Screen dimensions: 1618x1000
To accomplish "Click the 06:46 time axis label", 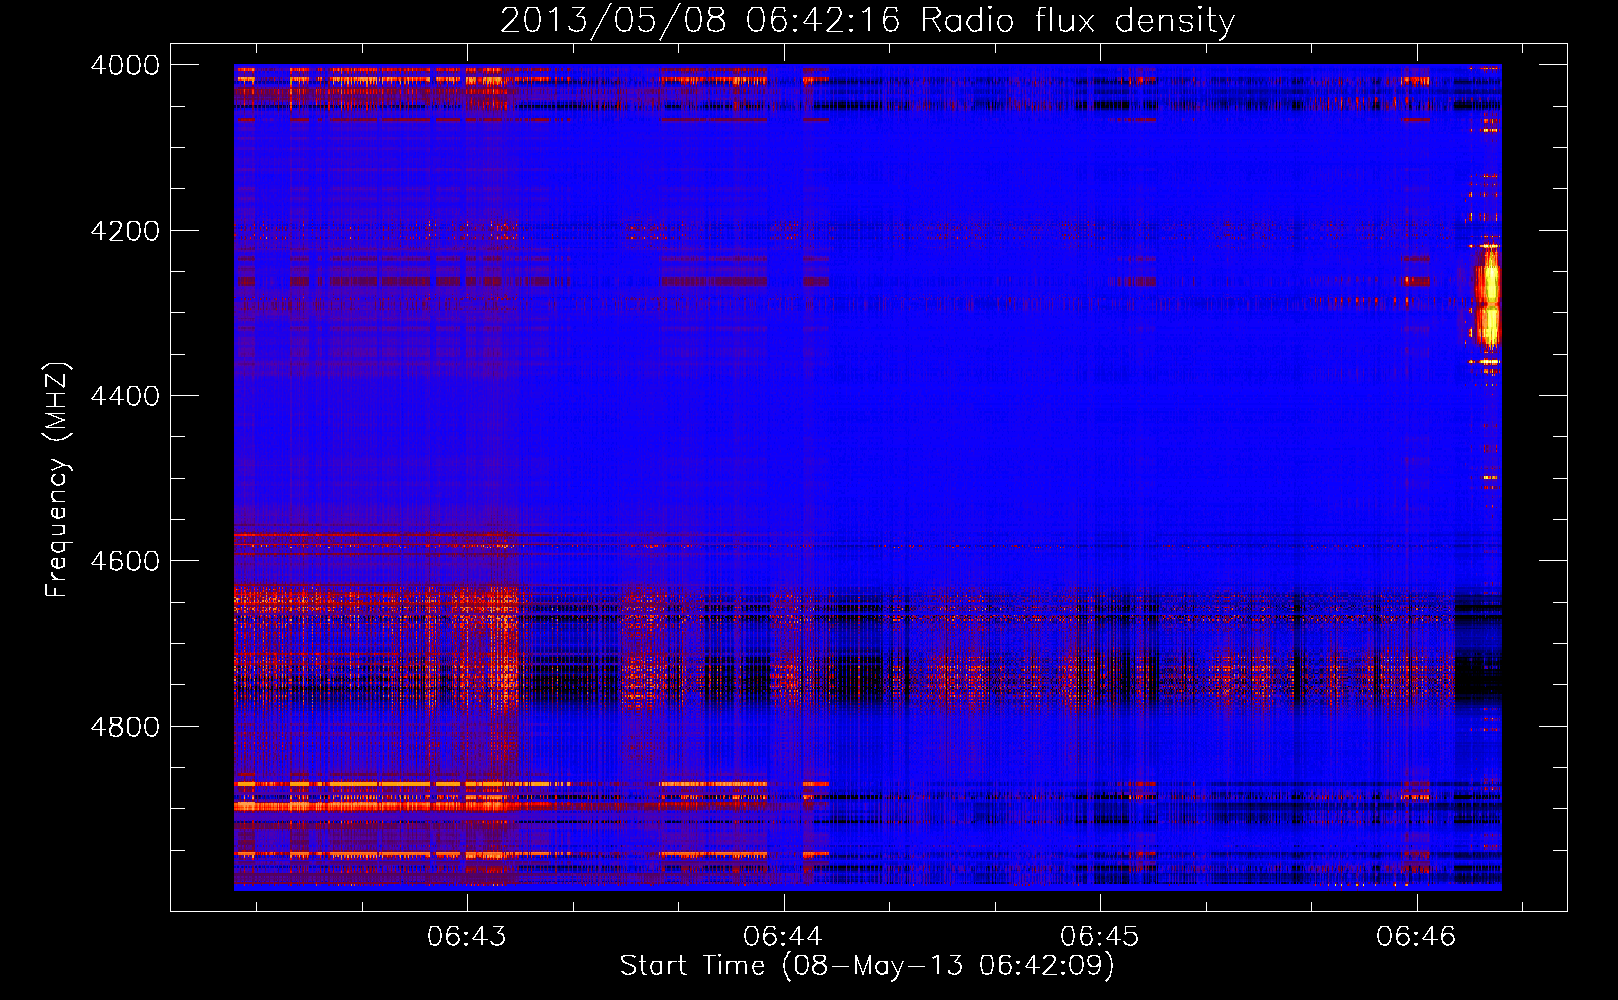I will click(x=1416, y=937).
